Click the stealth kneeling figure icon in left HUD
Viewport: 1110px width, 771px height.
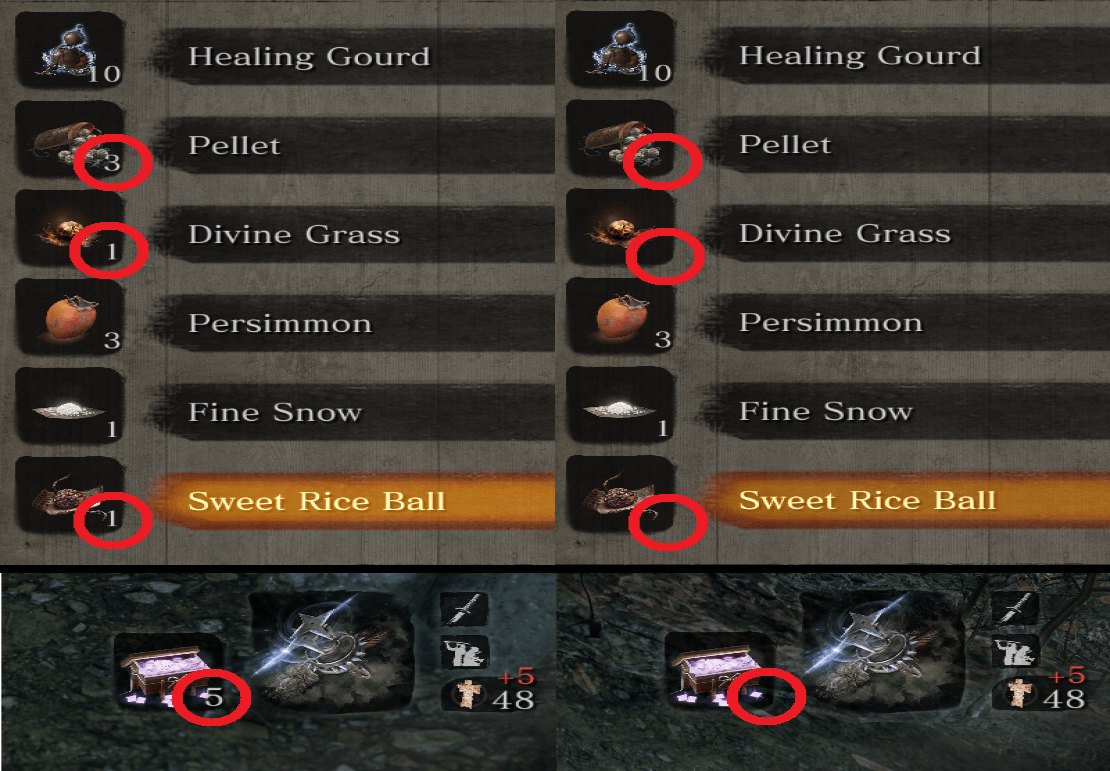click(x=464, y=653)
